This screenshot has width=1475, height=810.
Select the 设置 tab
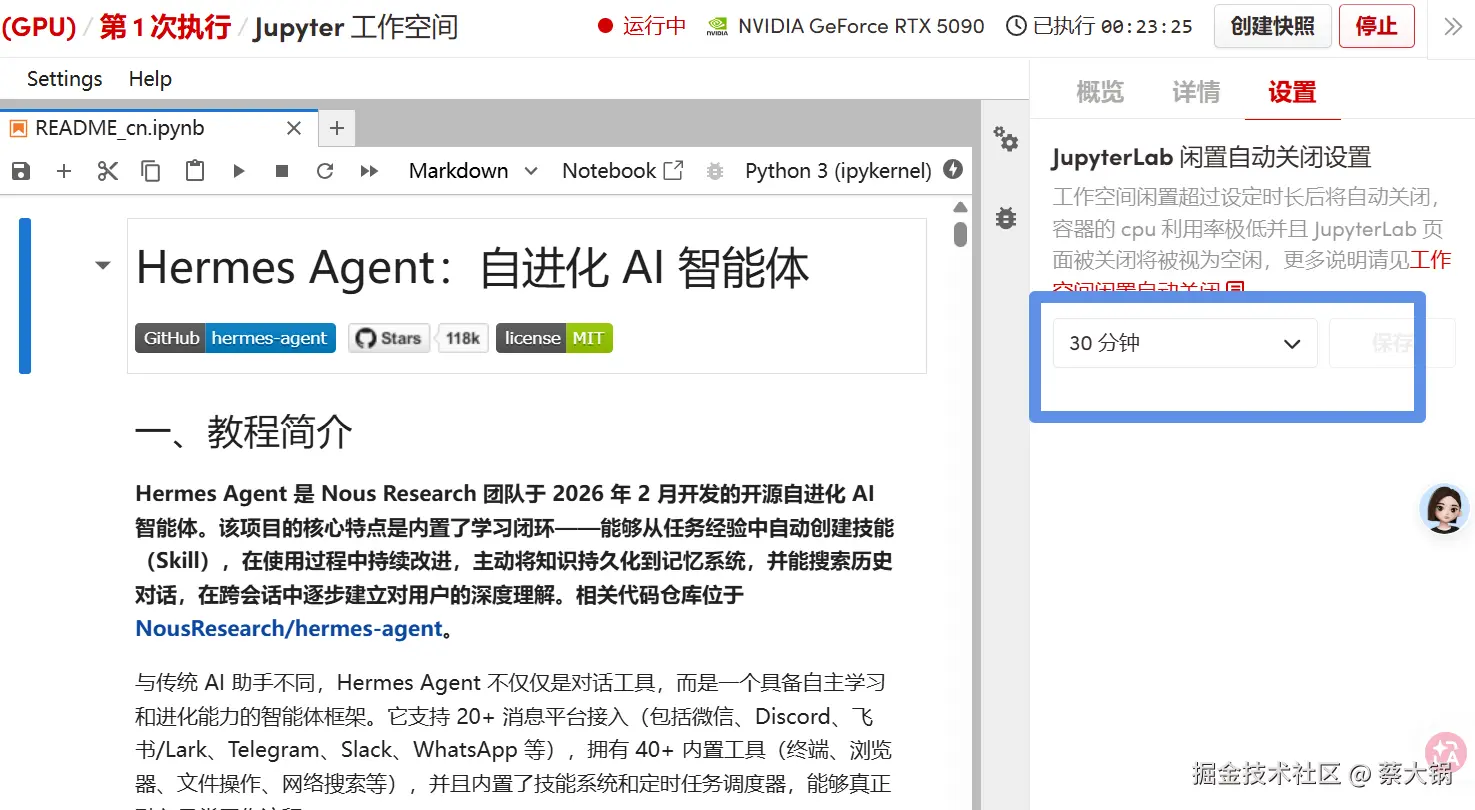click(x=1292, y=93)
